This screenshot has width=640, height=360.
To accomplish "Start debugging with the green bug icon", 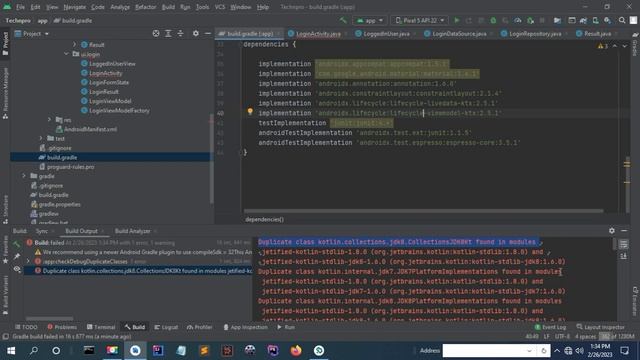I will (493, 20).
